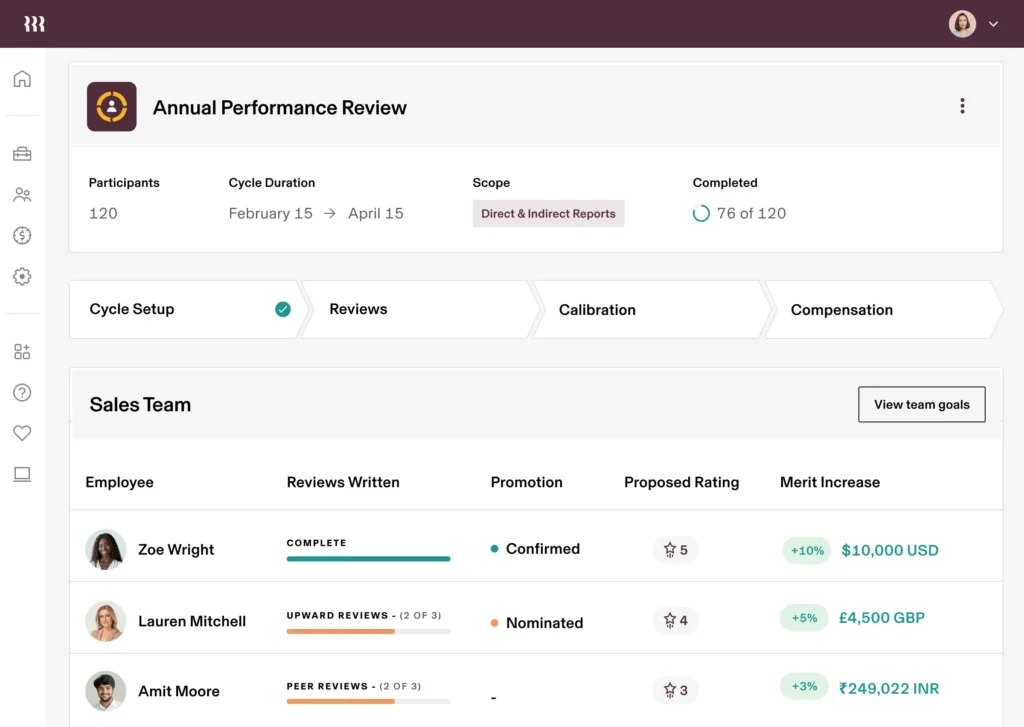Open the three-dot menu for Annual Performance Review
Screen dimensions: 1024x727
pos(962,105)
